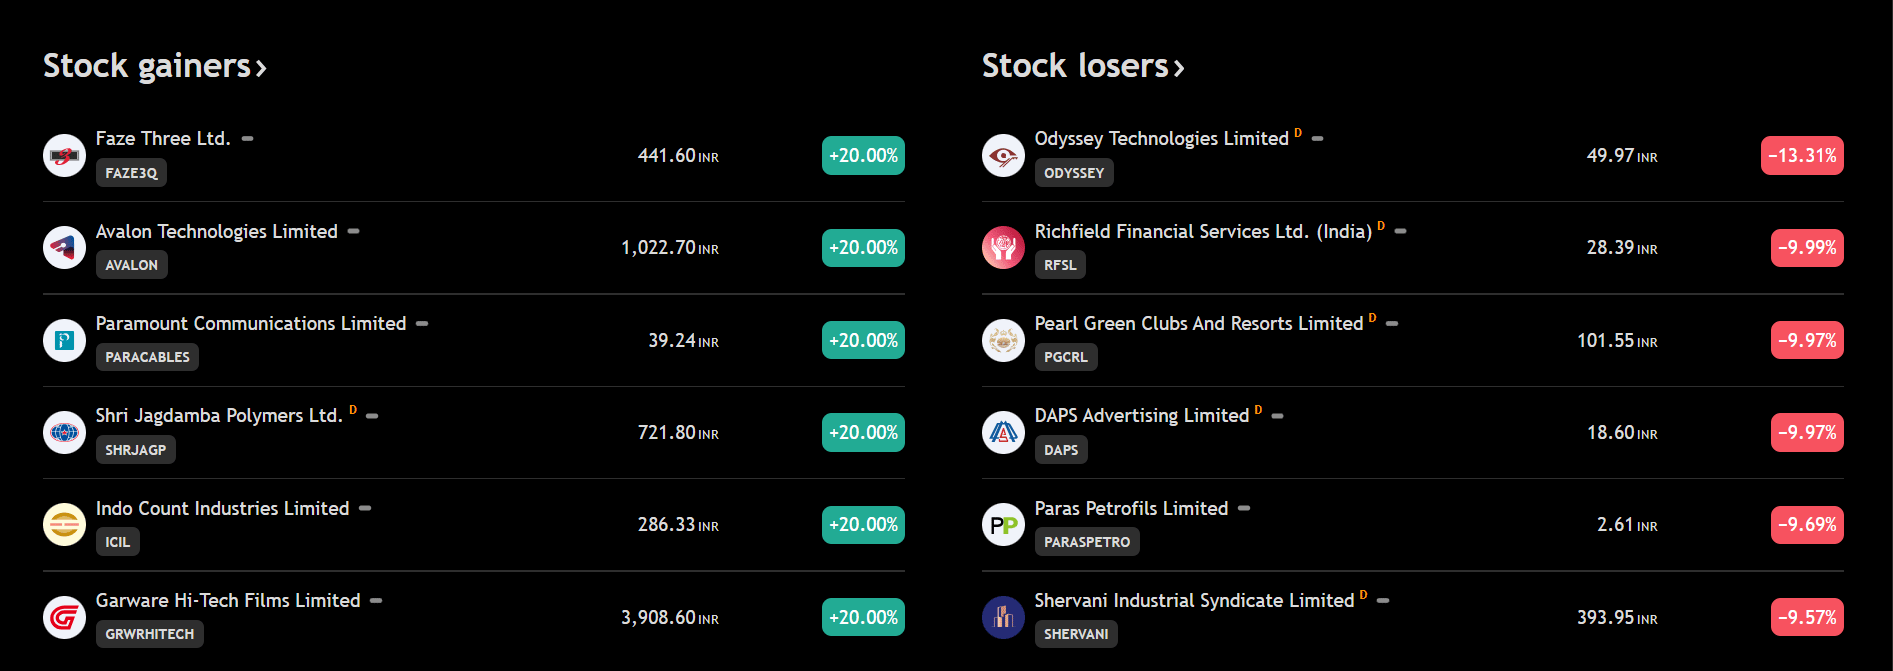The height and width of the screenshot is (671, 1893).
Task: Click Odyssey's −13.31% change badge
Action: 1801,155
